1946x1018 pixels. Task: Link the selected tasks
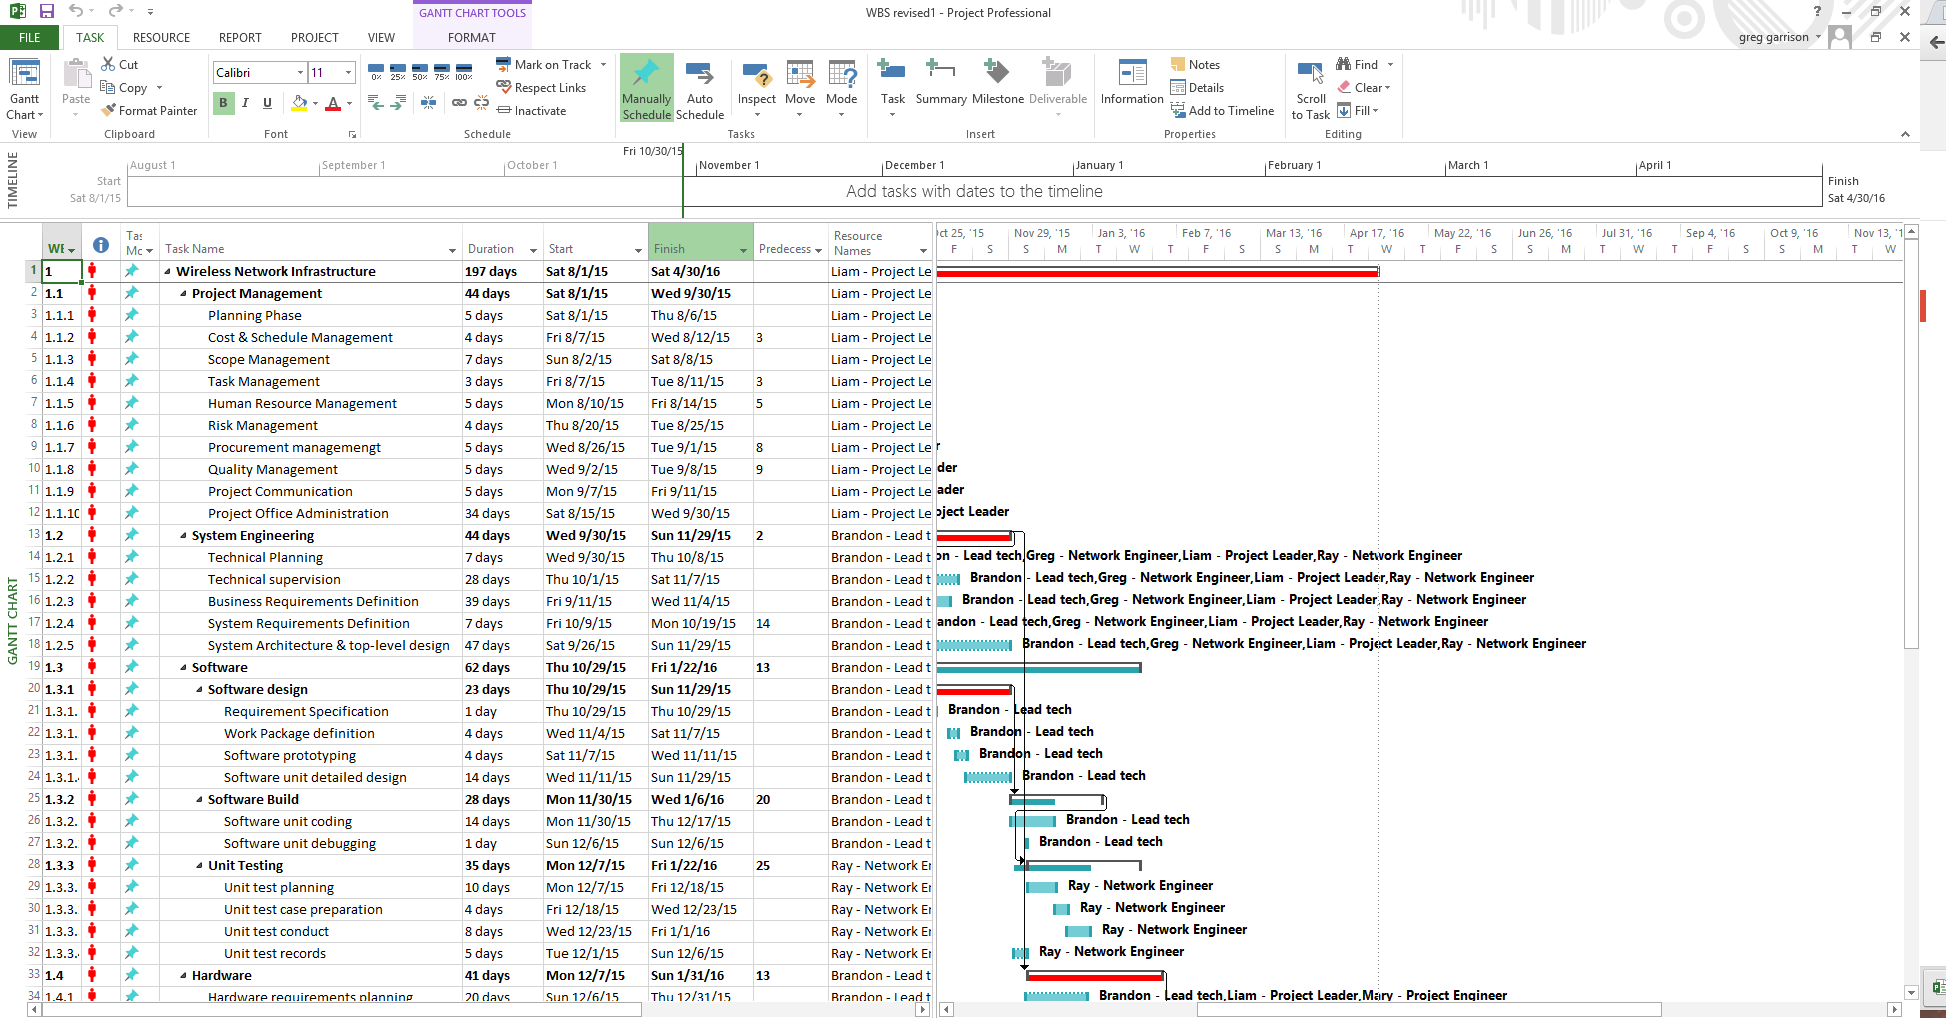coord(459,102)
